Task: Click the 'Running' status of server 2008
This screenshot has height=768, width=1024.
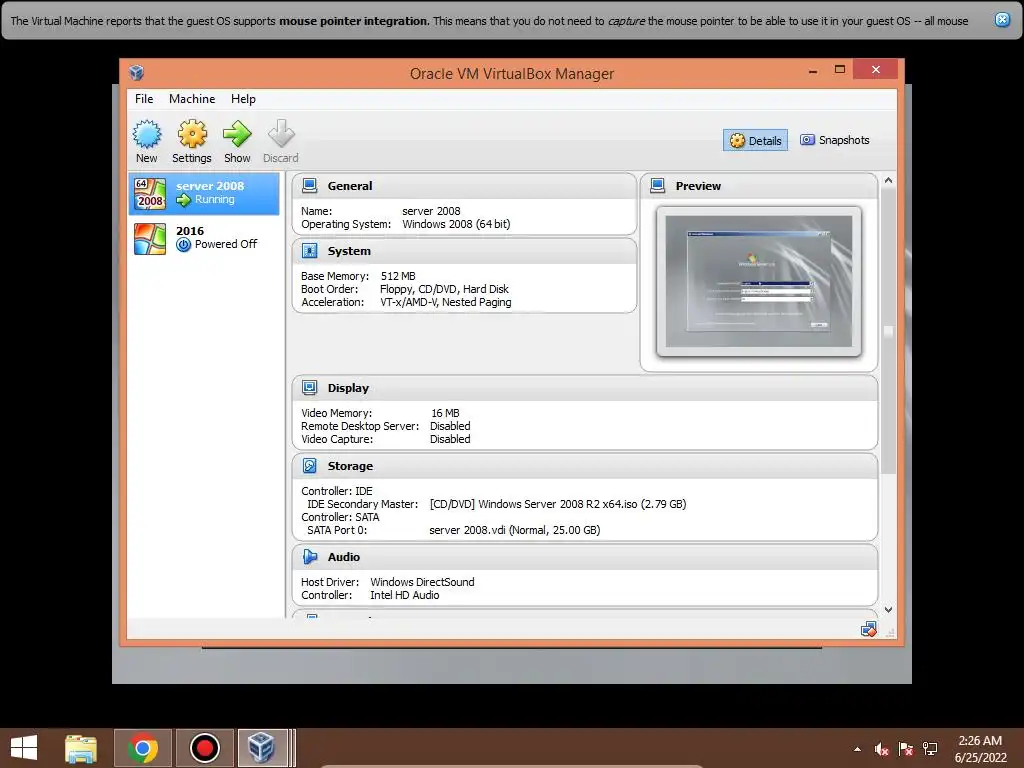Action: 214,200
